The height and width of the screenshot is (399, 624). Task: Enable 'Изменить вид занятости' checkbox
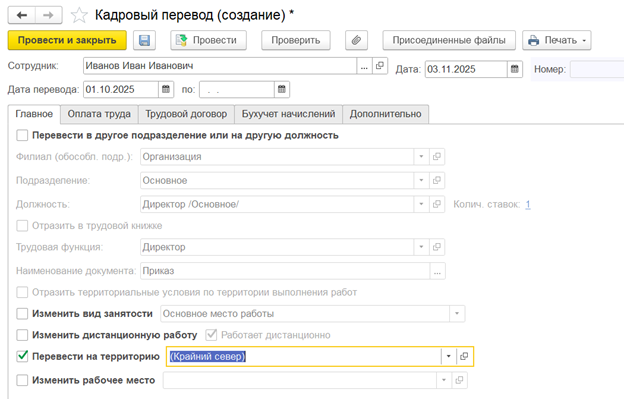[22, 314]
